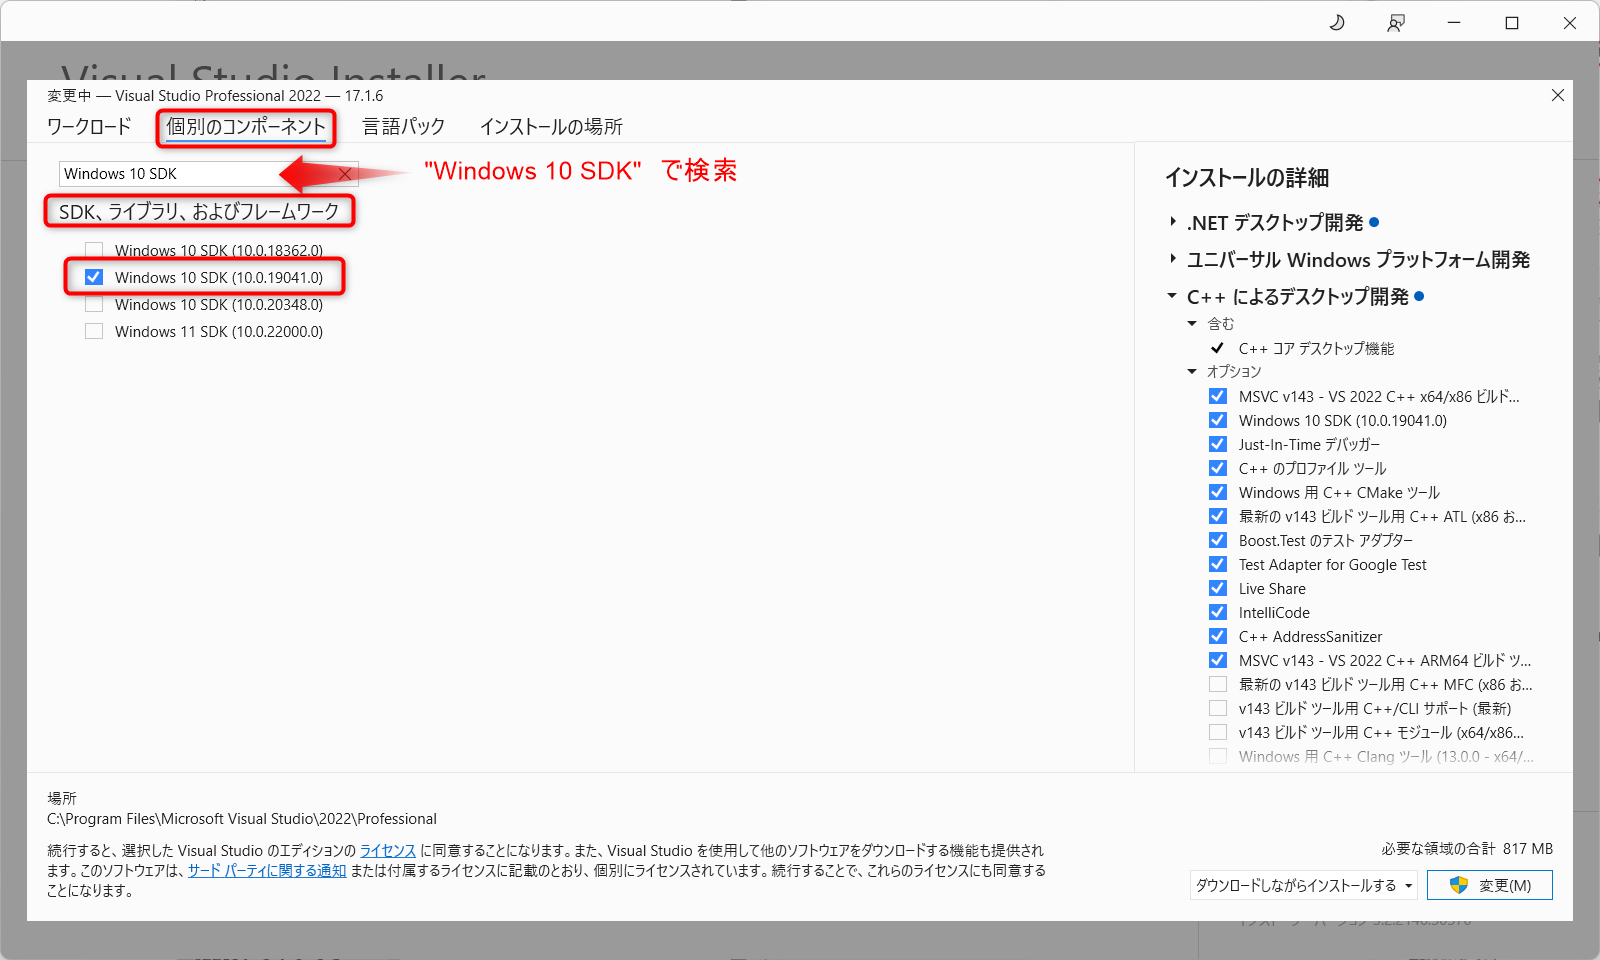The height and width of the screenshot is (960, 1600).
Task: Uncheck C++ のプロファイル ツール option
Action: (x=1218, y=468)
